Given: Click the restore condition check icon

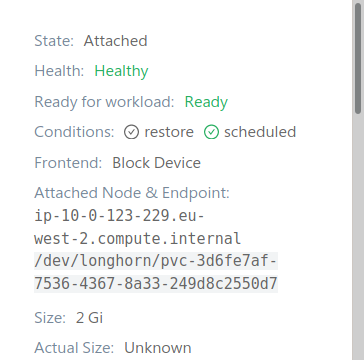Looking at the screenshot, I should [x=131, y=132].
